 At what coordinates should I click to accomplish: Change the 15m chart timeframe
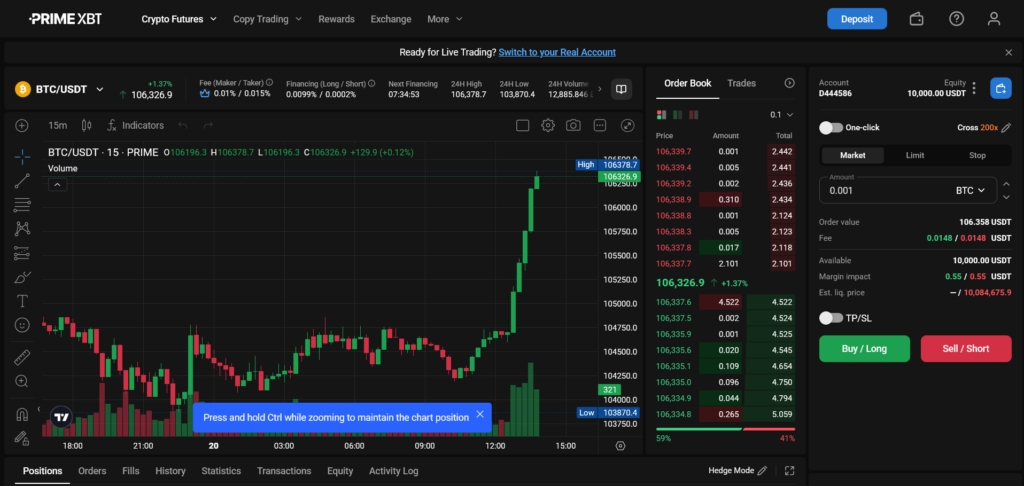[x=57, y=125]
